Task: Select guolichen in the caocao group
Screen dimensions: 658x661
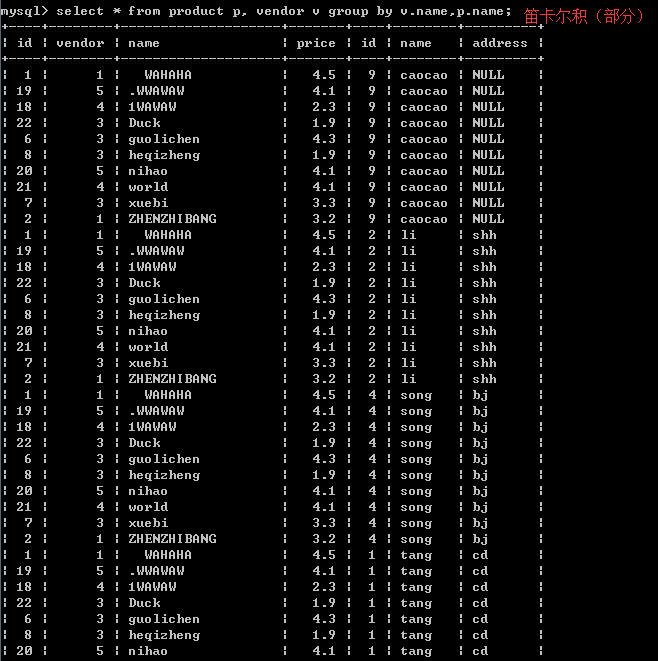Action: pos(164,139)
